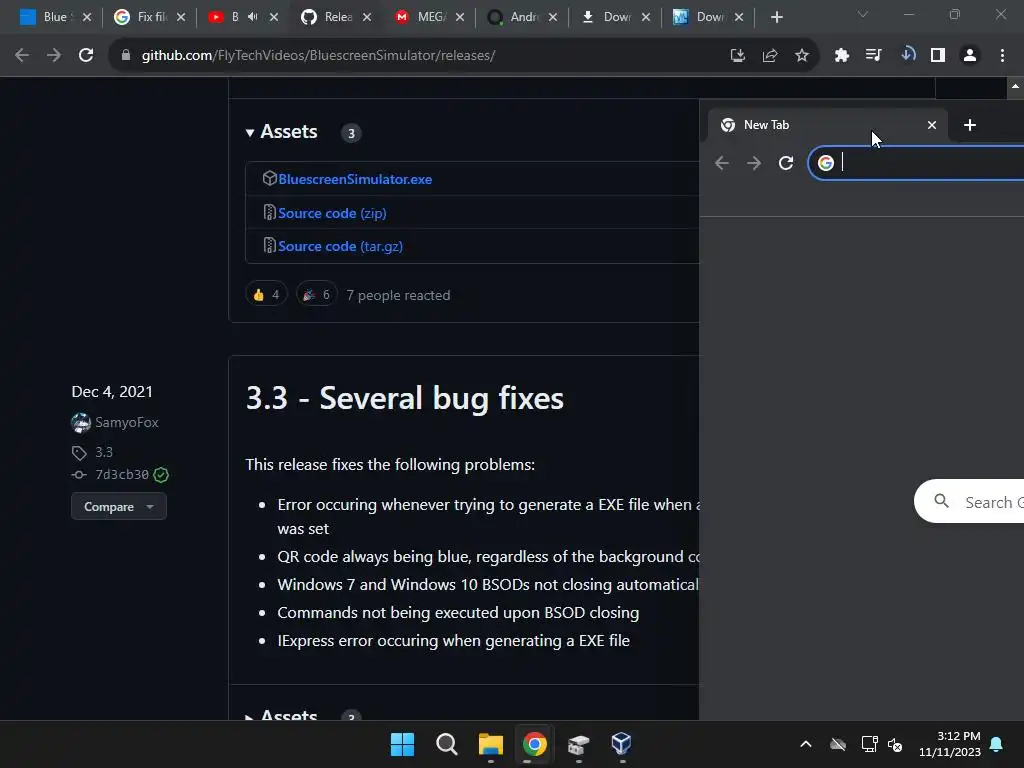The width and height of the screenshot is (1024, 768).
Task: Close the MEGA tab
Action: tap(460, 18)
